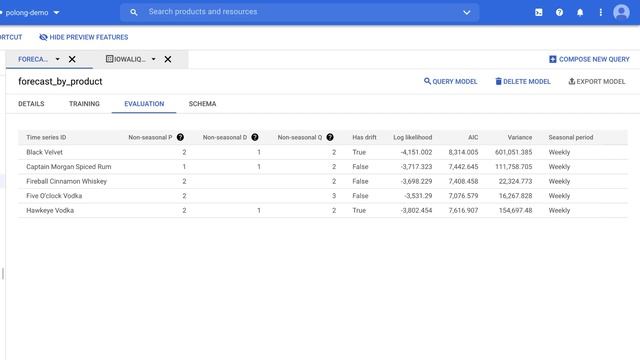640x360 pixels.
Task: Open the Schema tab
Action: coord(202,104)
